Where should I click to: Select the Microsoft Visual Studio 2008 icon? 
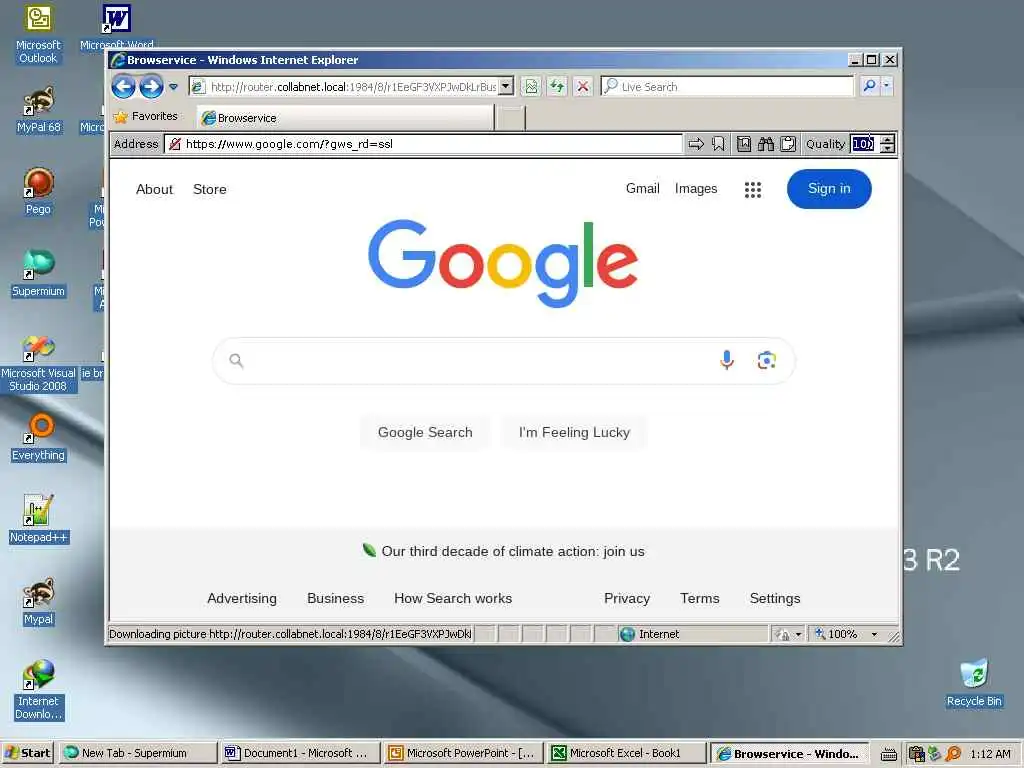point(38,363)
